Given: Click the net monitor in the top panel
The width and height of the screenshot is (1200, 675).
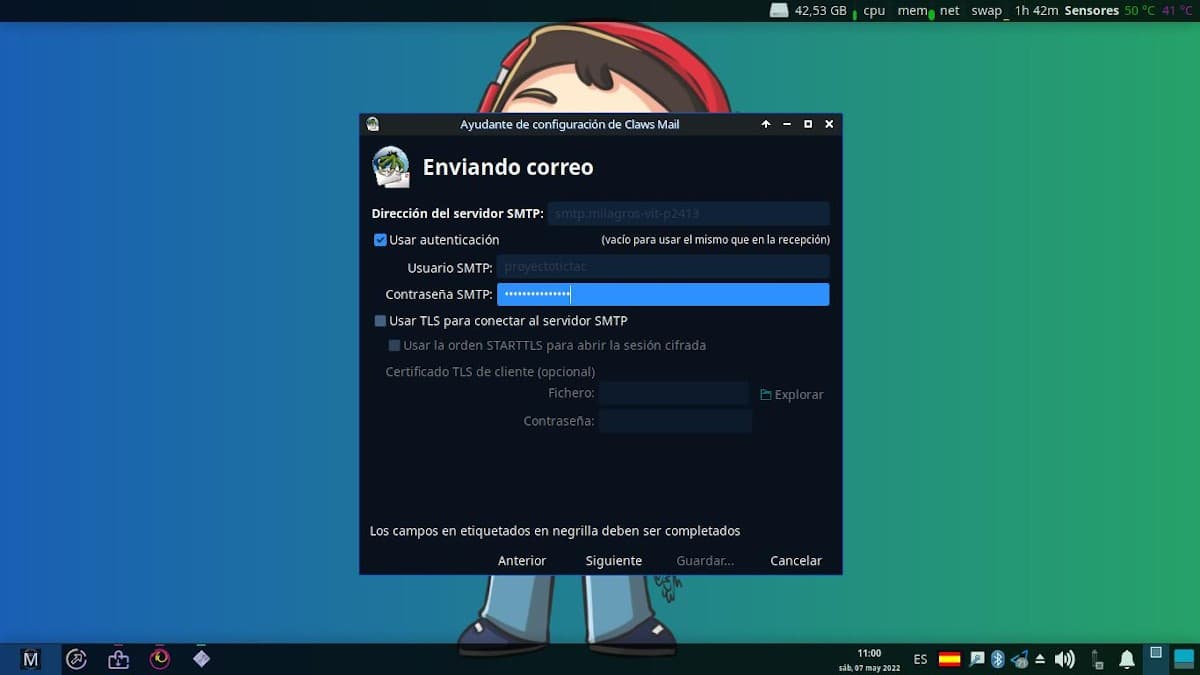Looking at the screenshot, I should tap(949, 10).
